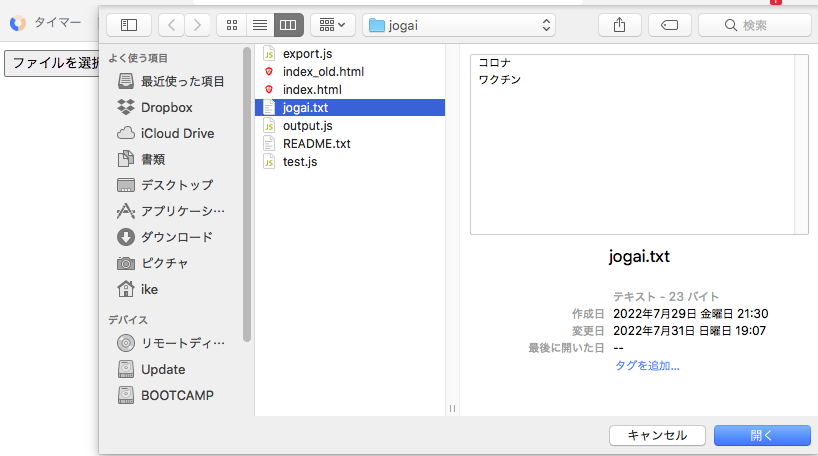Open the jogai folder path popup
This screenshot has height=456, width=818.
459,25
